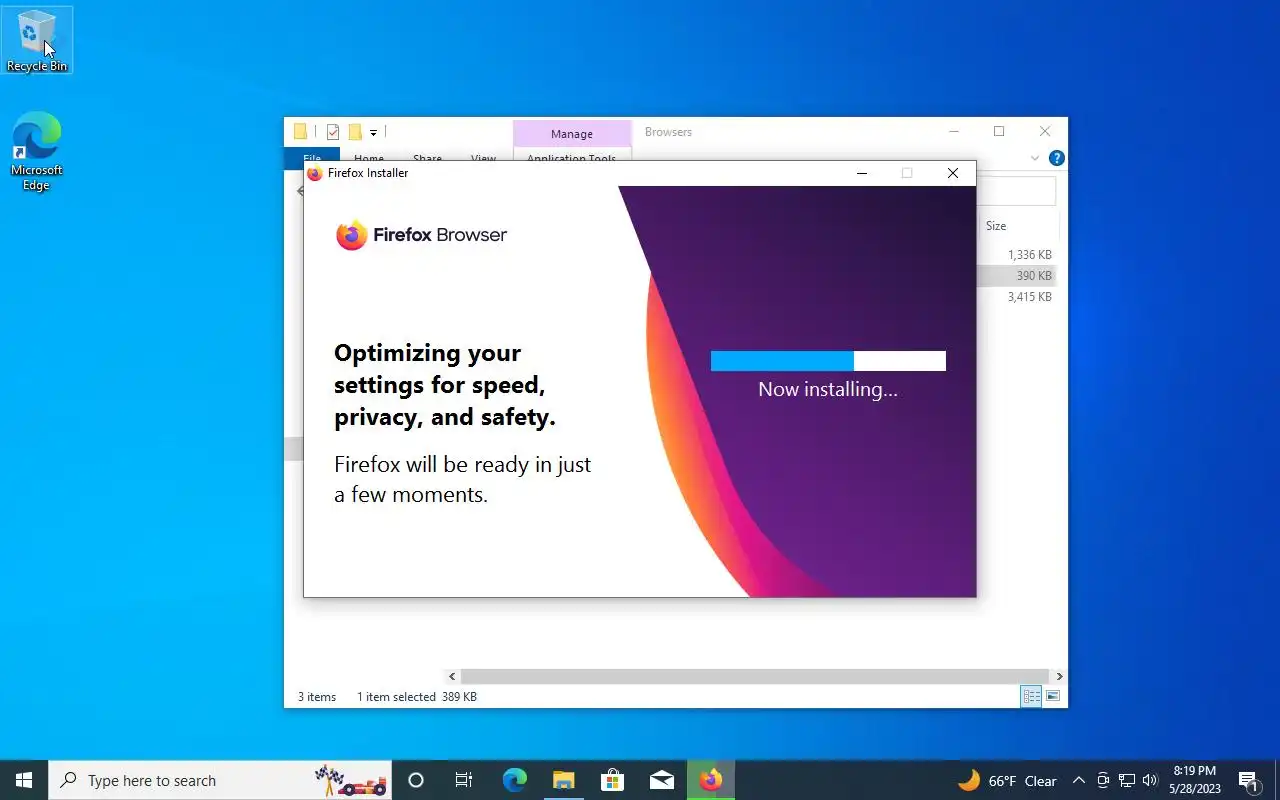Open the Customize Quick Access Toolbar dropdown
The width and height of the screenshot is (1280, 800).
pyautogui.click(x=373, y=133)
